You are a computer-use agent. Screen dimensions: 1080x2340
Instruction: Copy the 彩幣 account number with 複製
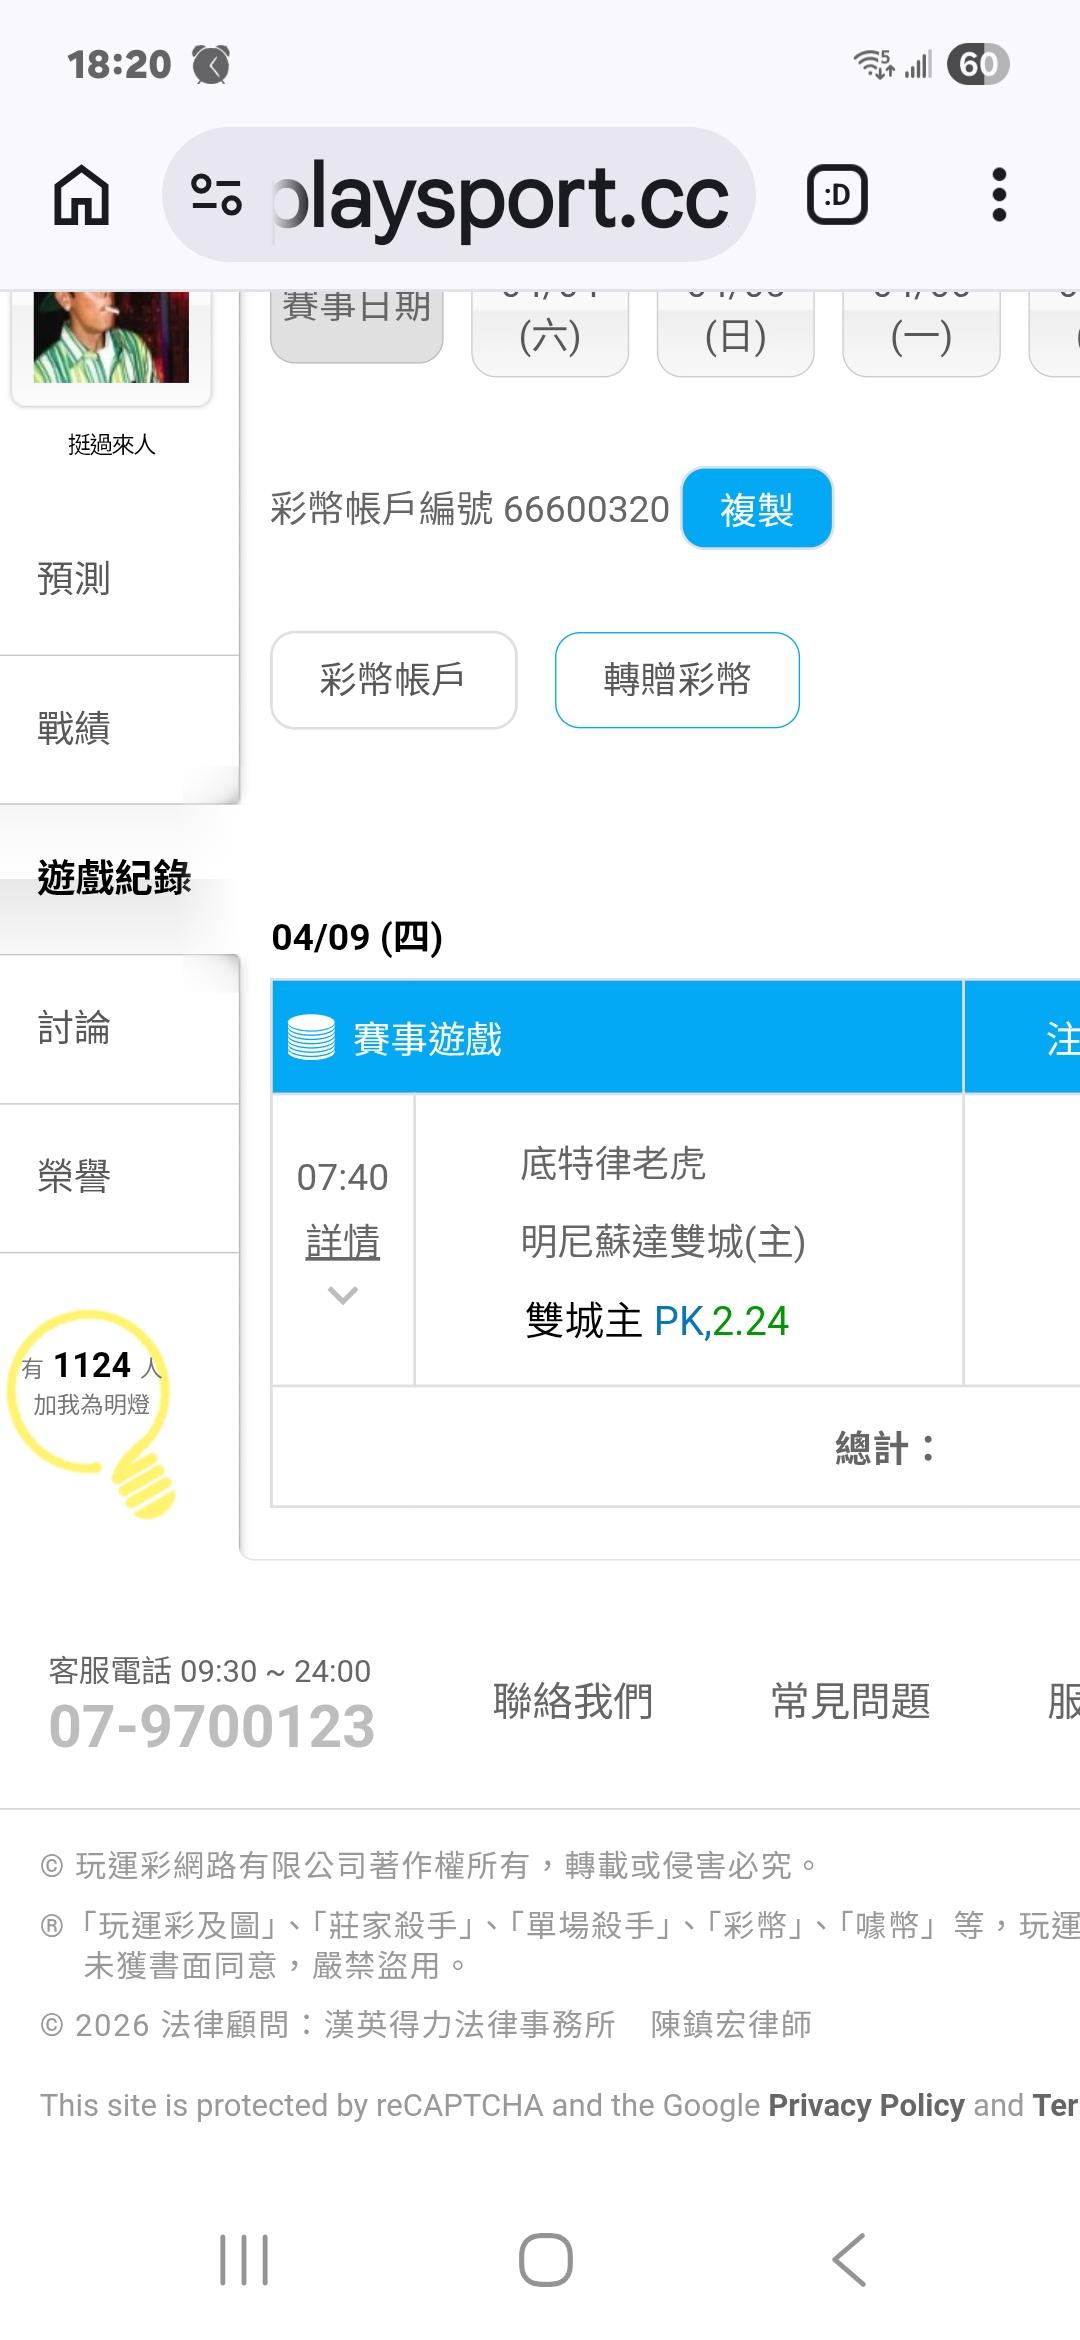[756, 509]
